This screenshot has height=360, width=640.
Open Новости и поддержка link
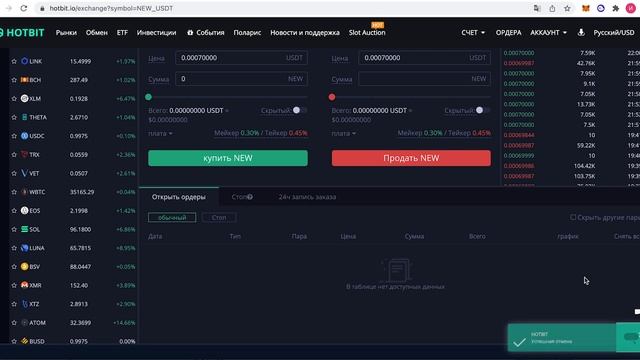[305, 33]
